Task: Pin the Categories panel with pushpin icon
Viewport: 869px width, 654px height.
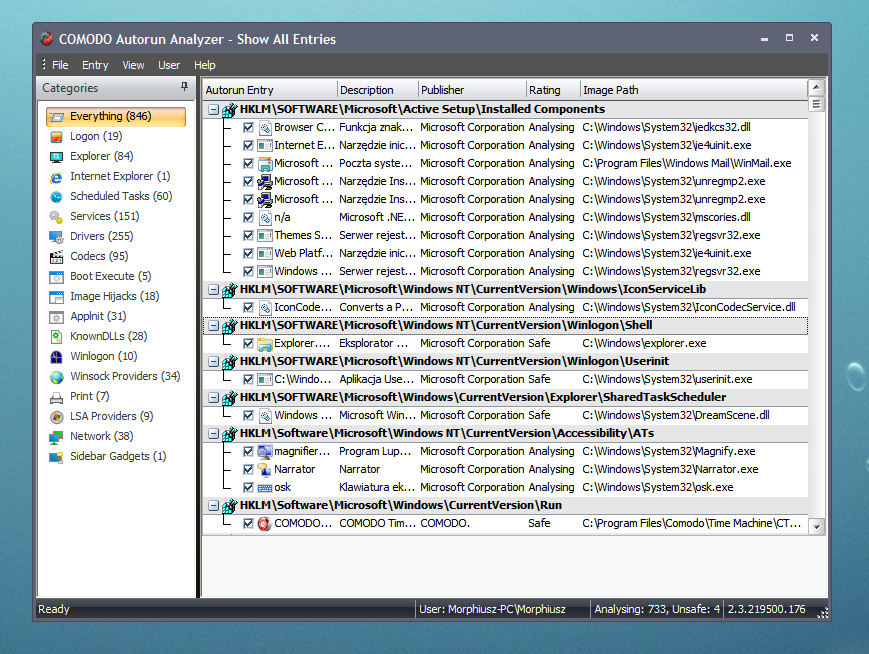Action: click(184, 88)
